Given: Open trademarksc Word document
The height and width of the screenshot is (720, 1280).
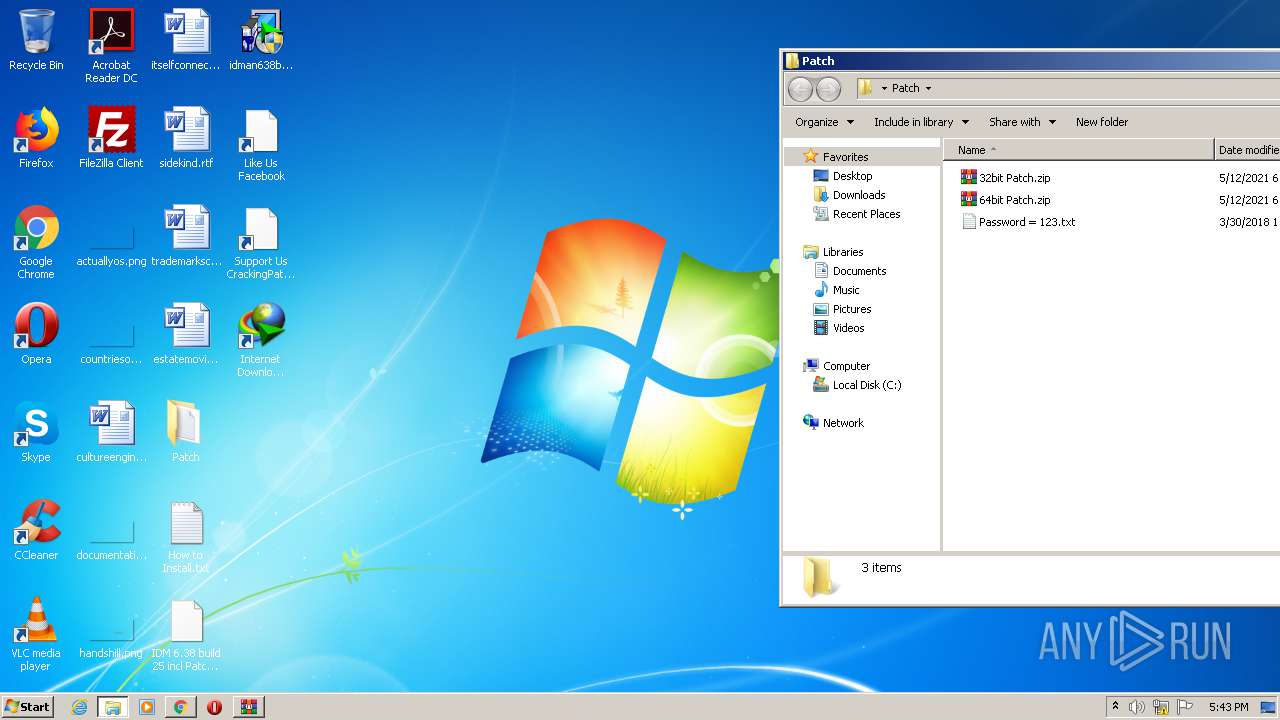Looking at the screenshot, I should pos(186,236).
